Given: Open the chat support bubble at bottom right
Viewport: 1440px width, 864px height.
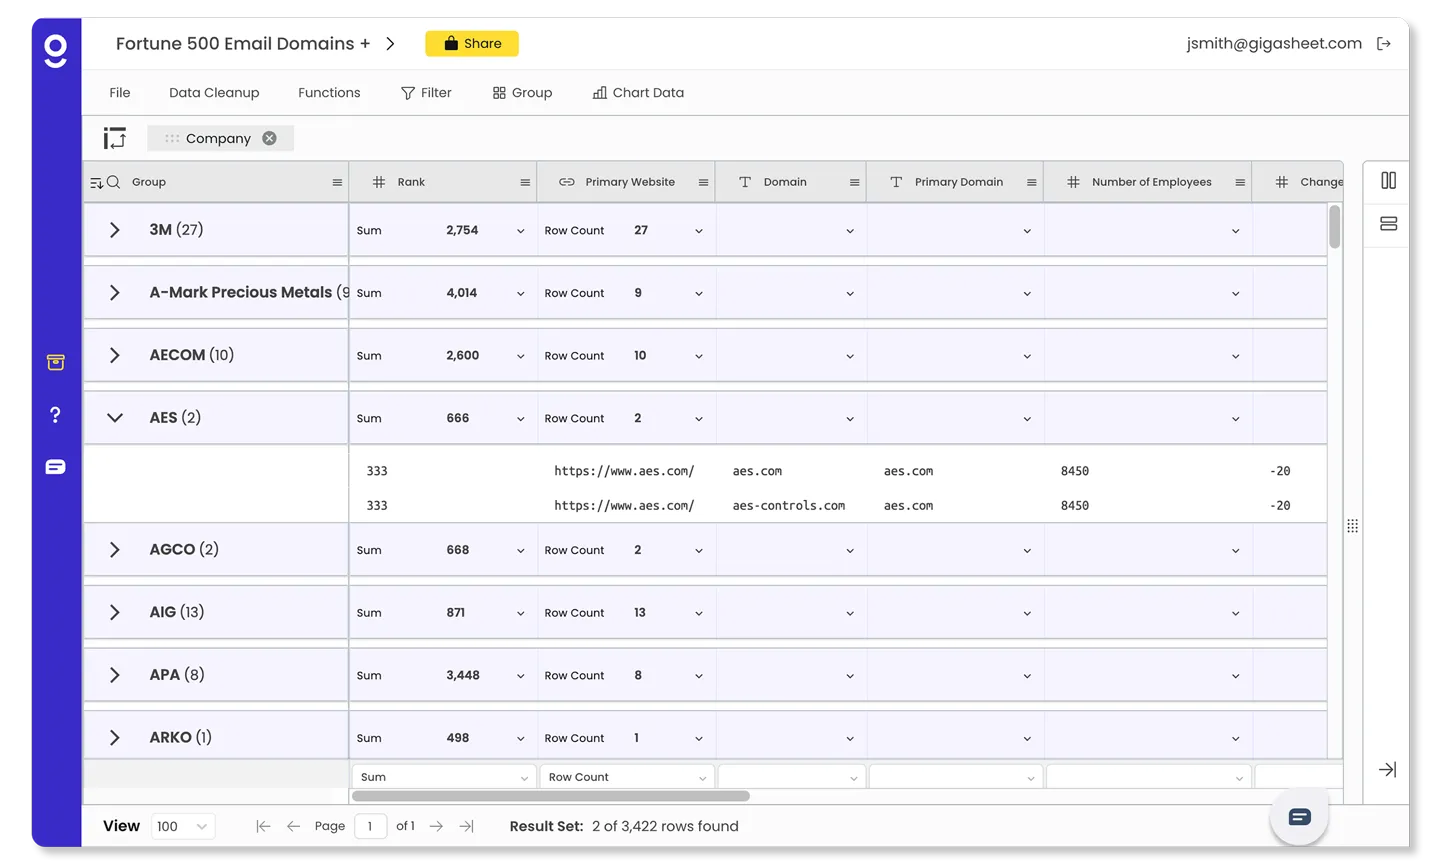Looking at the screenshot, I should point(1298,816).
